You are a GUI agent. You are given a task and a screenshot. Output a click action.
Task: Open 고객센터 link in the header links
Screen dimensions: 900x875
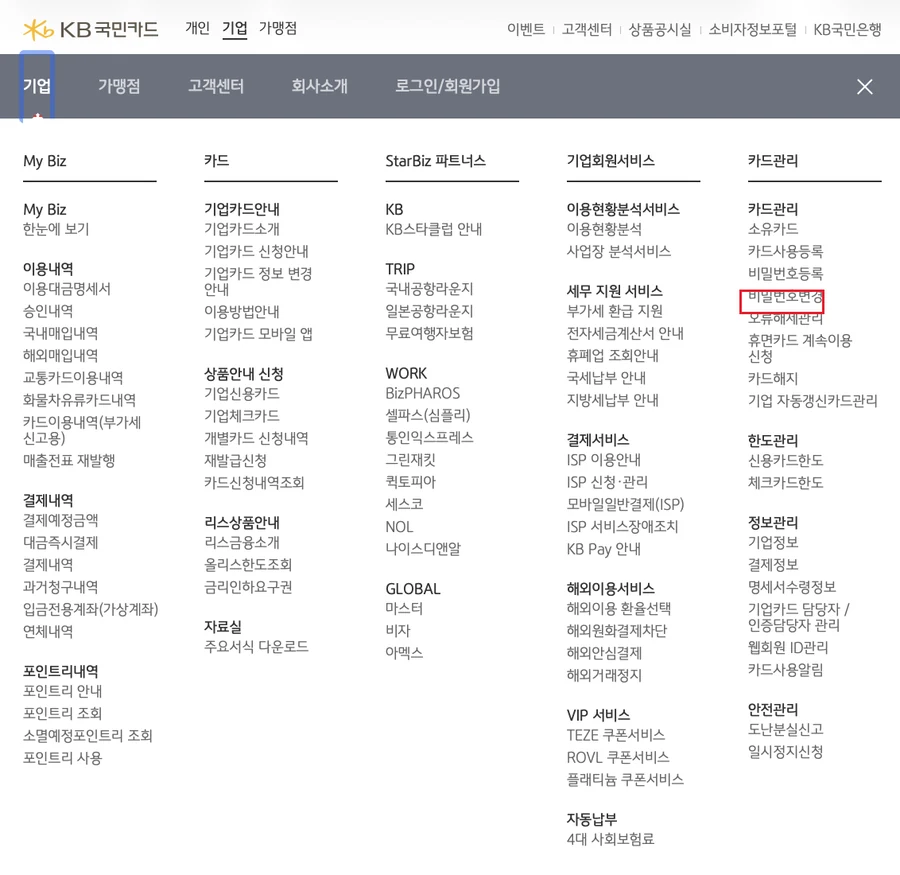point(587,29)
